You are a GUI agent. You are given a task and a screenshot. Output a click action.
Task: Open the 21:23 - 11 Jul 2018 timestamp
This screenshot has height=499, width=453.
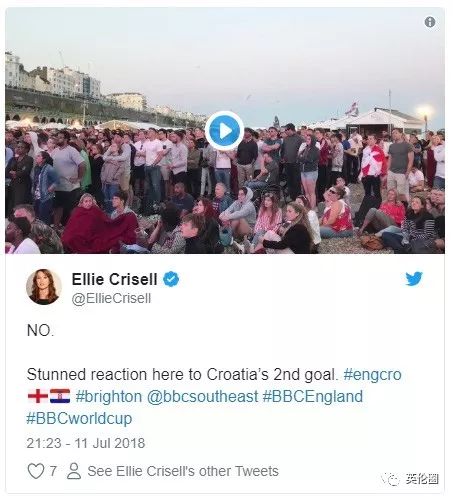[86, 443]
